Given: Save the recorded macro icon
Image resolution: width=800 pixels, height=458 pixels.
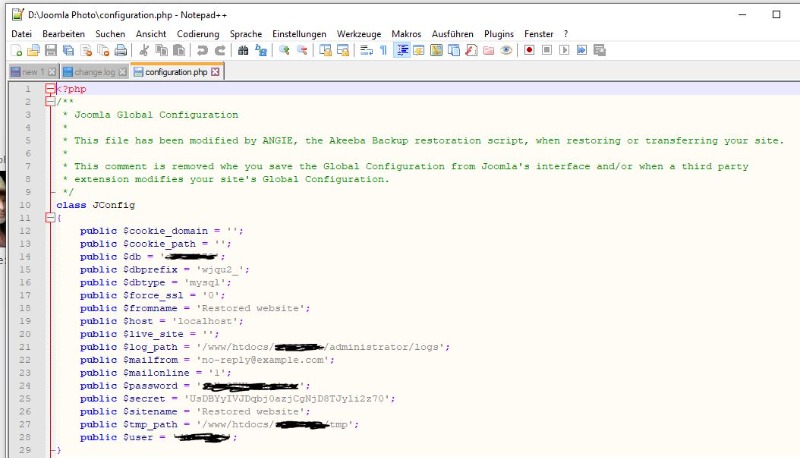Looking at the screenshot, I should coord(599,50).
